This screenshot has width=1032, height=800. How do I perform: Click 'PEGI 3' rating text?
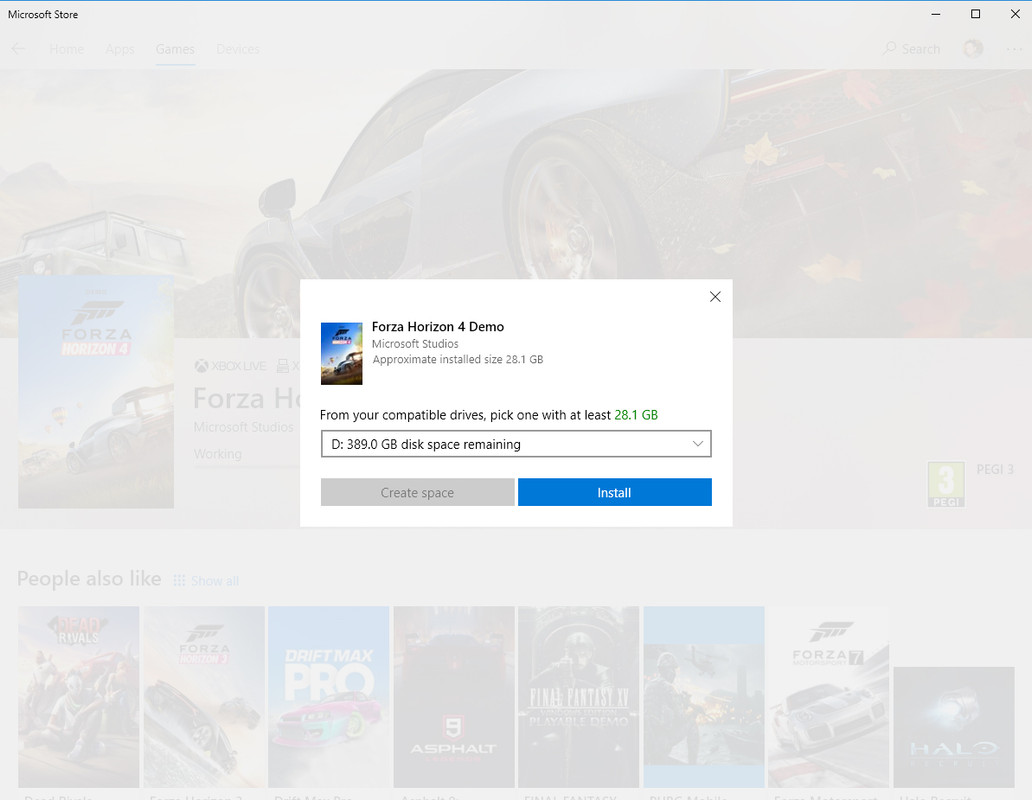[x=994, y=469]
